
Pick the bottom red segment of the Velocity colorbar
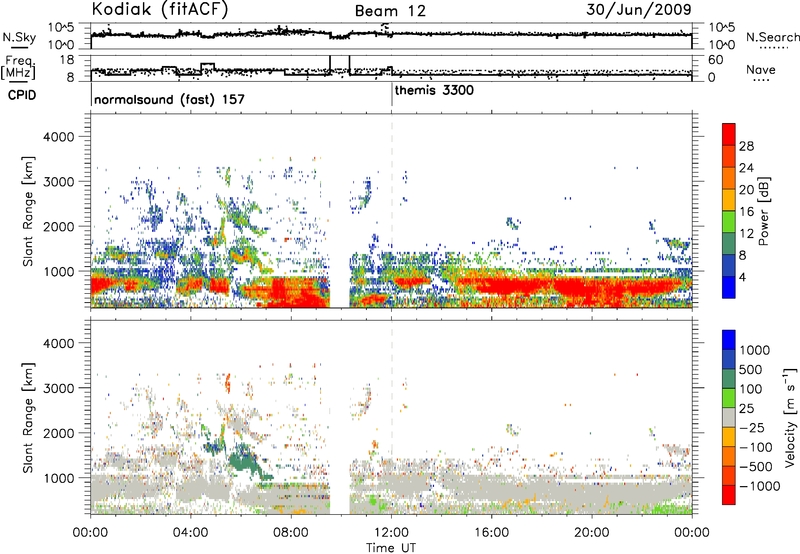(x=729, y=495)
